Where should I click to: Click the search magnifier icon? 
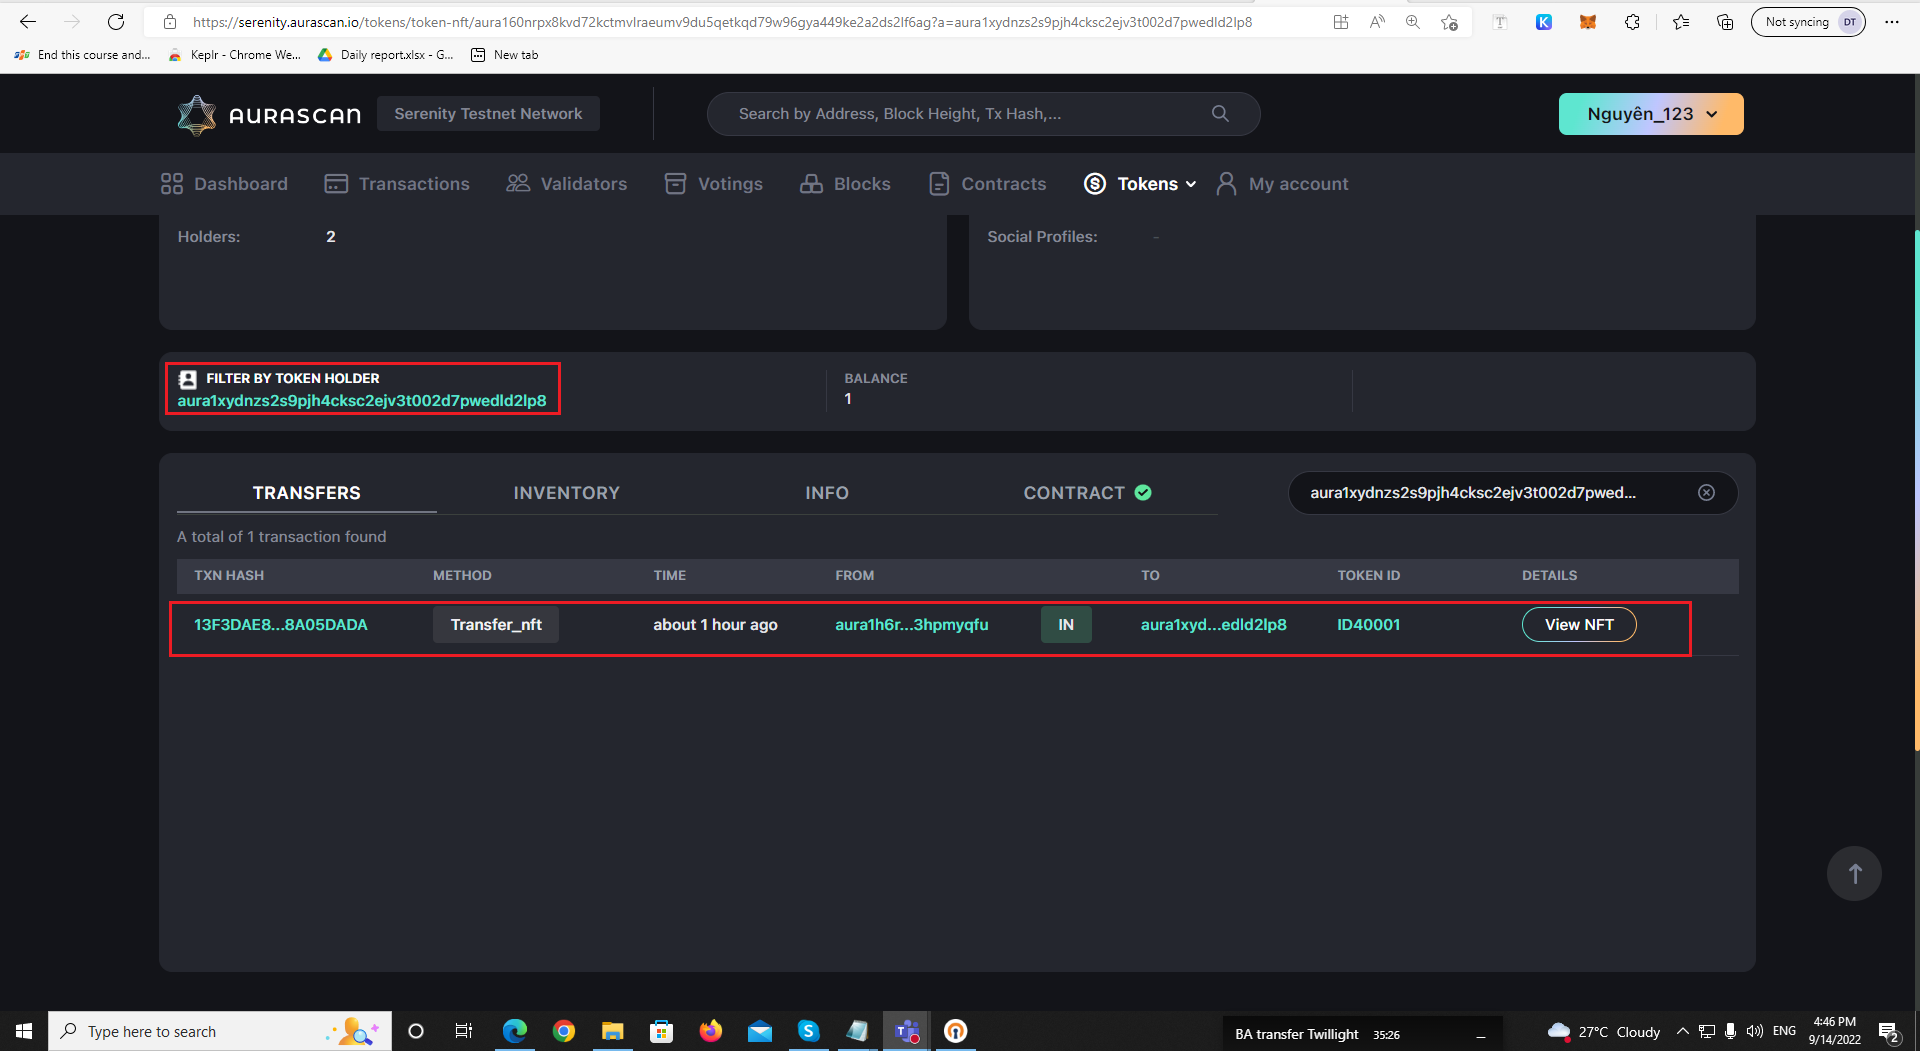1219,113
